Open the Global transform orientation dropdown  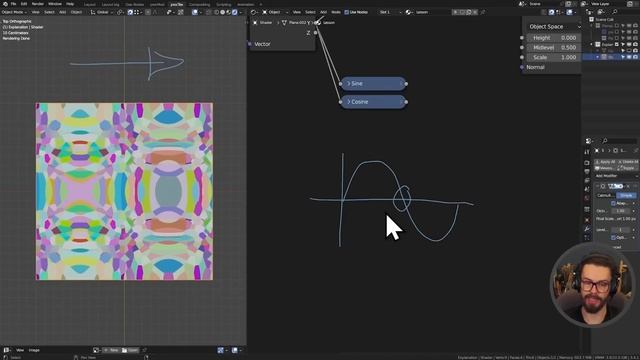102,12
